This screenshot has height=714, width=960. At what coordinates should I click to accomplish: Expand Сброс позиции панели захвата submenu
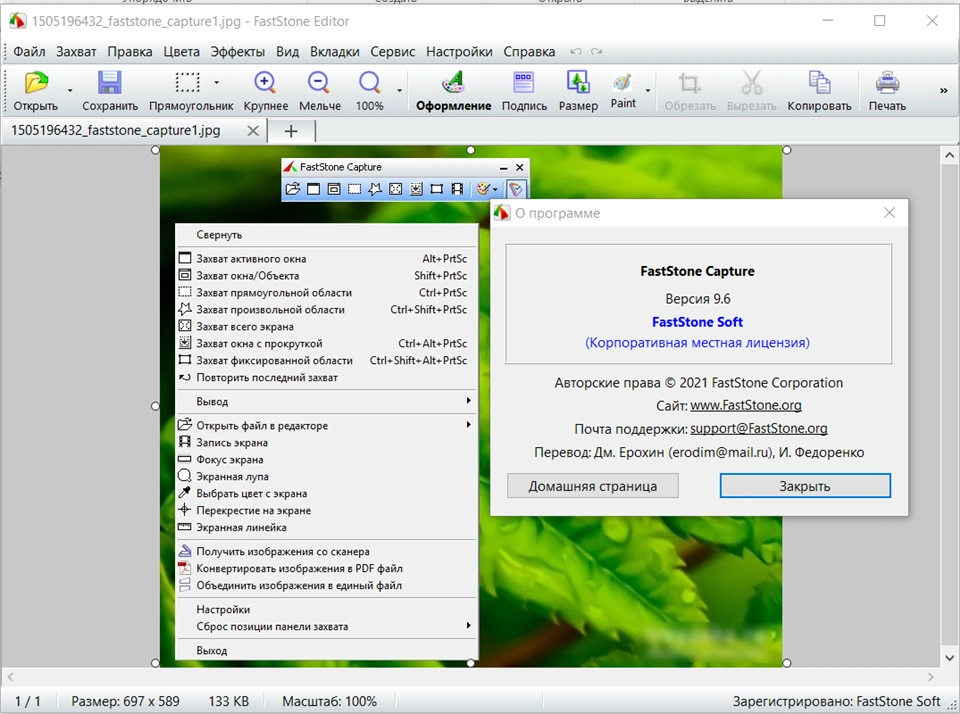[x=468, y=625]
